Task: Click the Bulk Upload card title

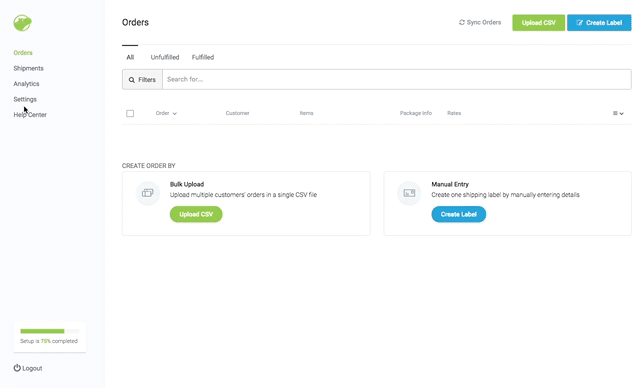Action: 187,184
